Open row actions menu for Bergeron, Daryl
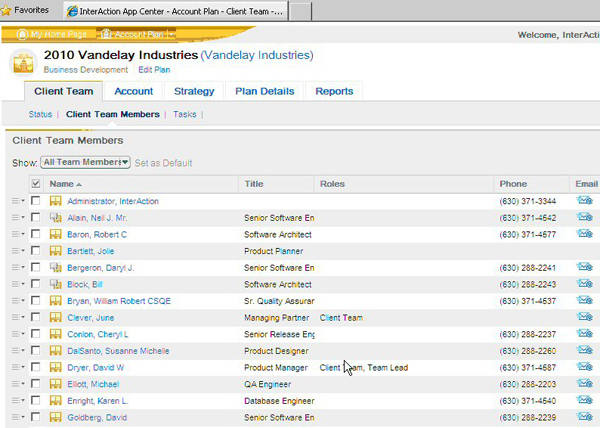The width and height of the screenshot is (600, 428). point(18,267)
